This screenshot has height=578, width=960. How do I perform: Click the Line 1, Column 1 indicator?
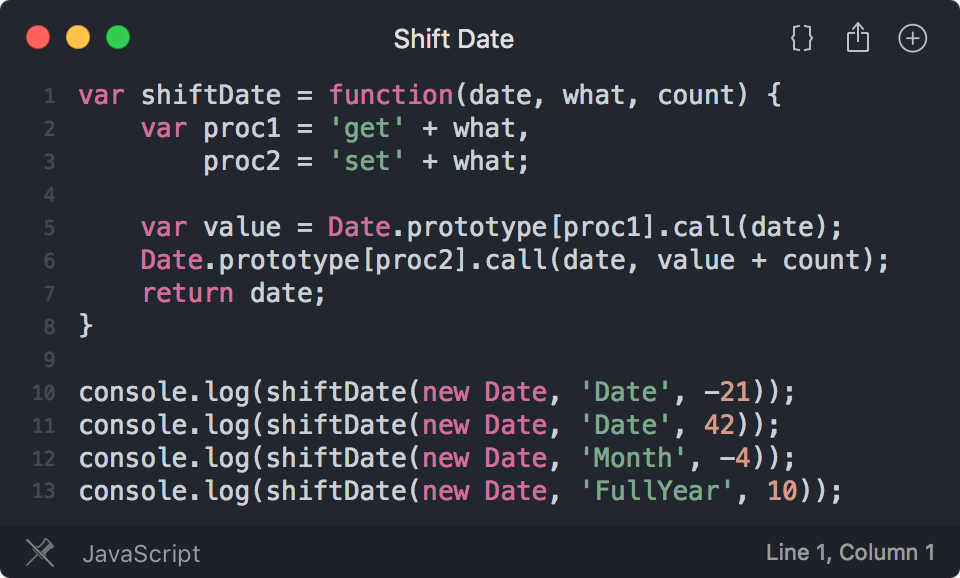click(850, 552)
